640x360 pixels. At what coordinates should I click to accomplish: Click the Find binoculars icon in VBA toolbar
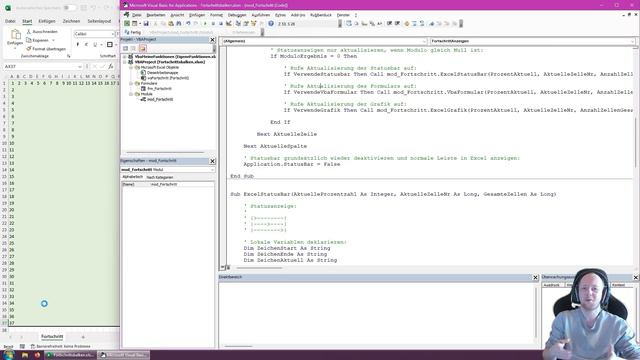pyautogui.click(x=179, y=24)
